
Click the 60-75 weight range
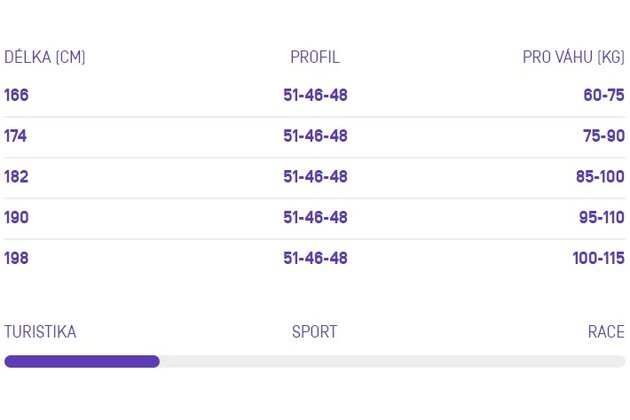click(x=604, y=95)
